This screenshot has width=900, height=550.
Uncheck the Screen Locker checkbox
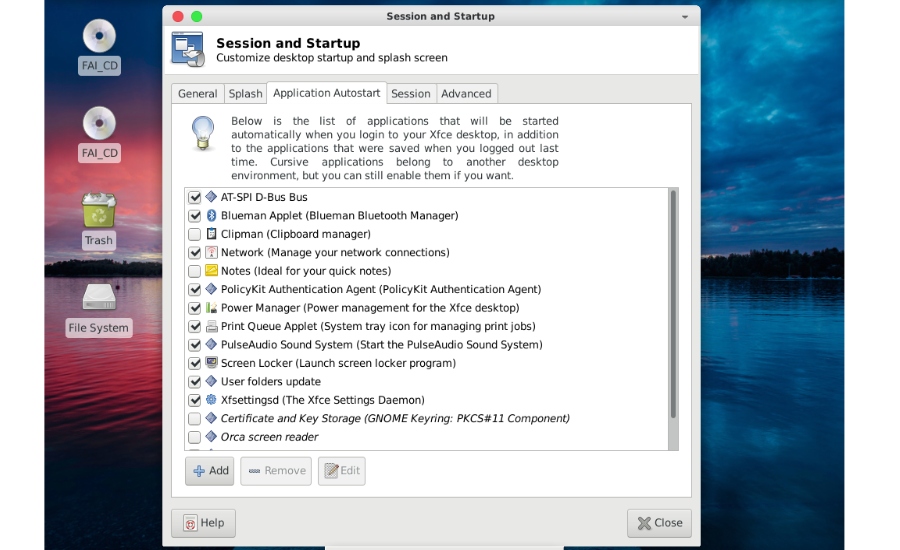click(195, 363)
